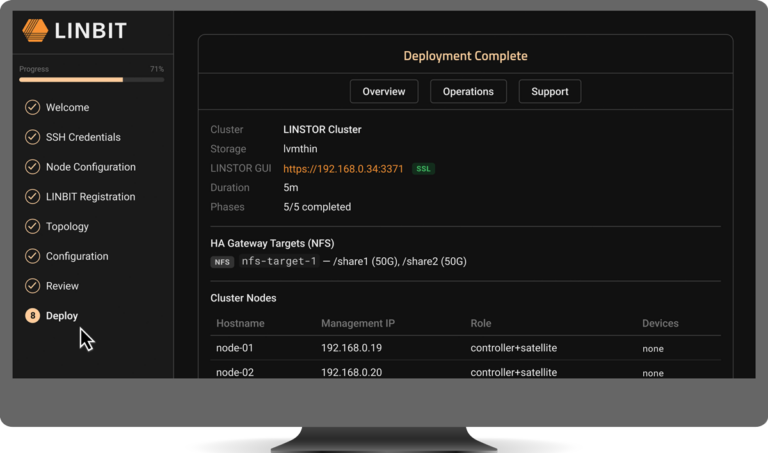Click the LINBIT Registration checkmark icon
768x453 pixels.
32,196
